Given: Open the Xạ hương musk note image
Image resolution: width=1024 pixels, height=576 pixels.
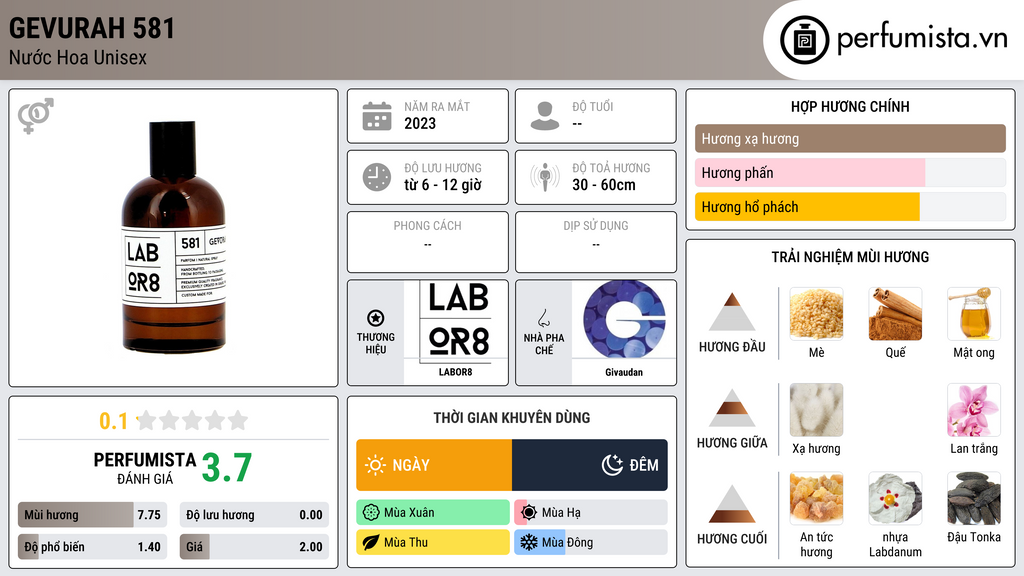Looking at the screenshot, I should [816, 410].
